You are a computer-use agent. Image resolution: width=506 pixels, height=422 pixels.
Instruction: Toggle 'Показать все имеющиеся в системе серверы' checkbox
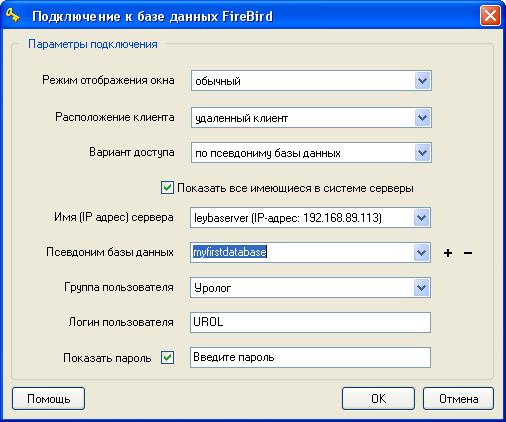pyautogui.click(x=167, y=188)
